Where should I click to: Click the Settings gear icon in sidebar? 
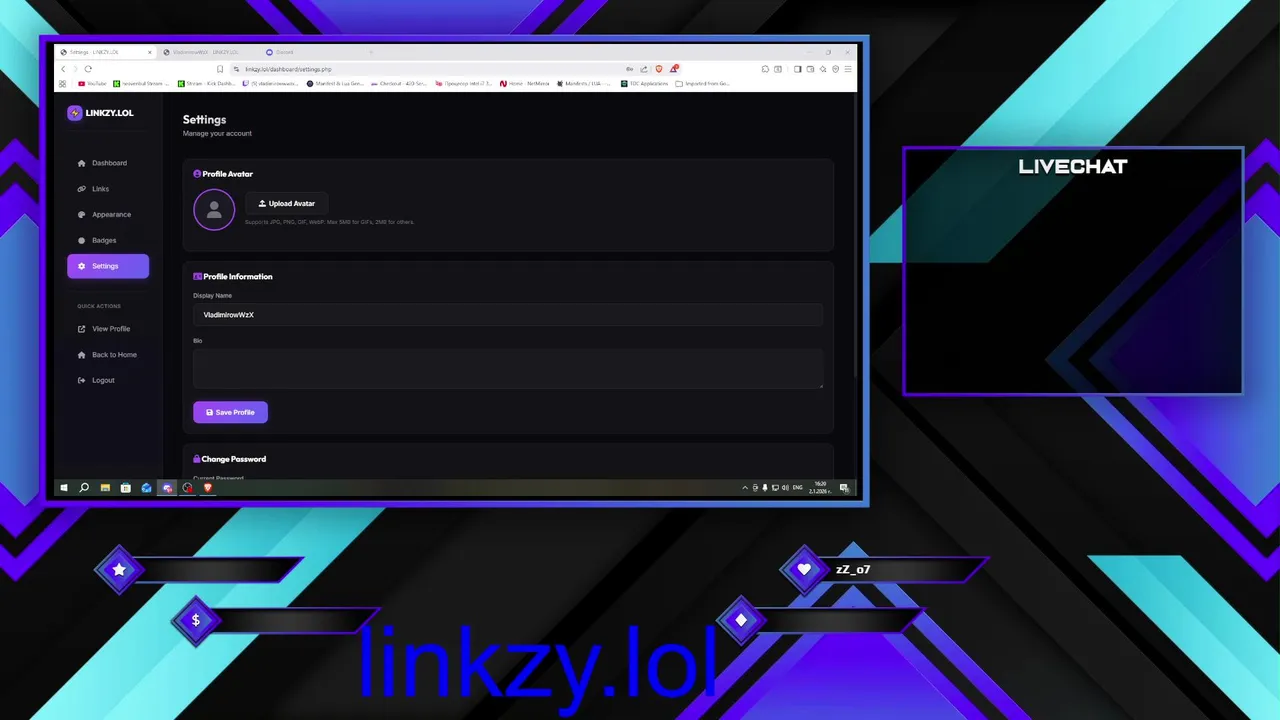(x=82, y=266)
